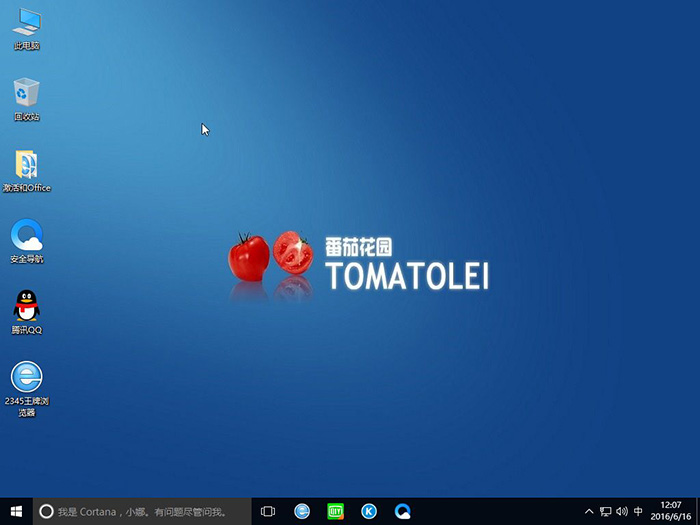Launch 腾讯QQ penguin icon
Image resolution: width=700 pixels, height=525 pixels.
click(27, 307)
